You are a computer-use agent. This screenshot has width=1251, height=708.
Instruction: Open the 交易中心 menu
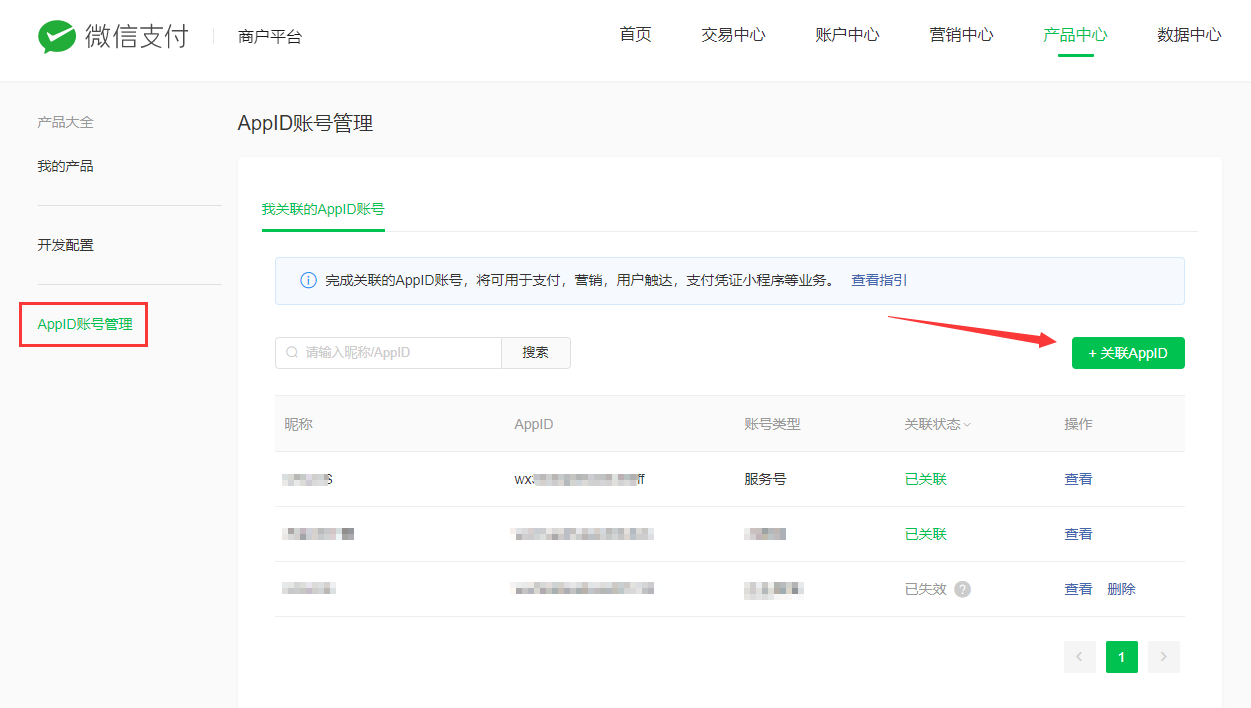tap(733, 35)
